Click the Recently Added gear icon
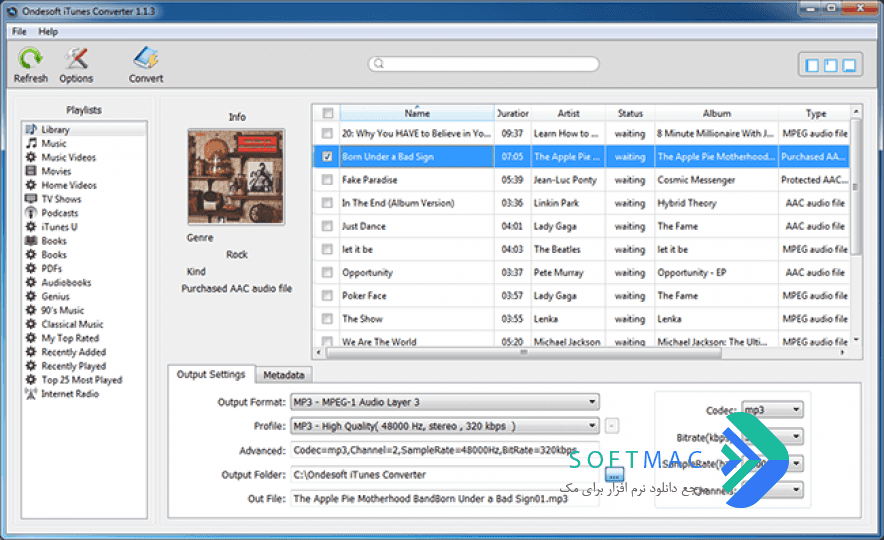Screen dimensions: 884x540 pos(31,352)
